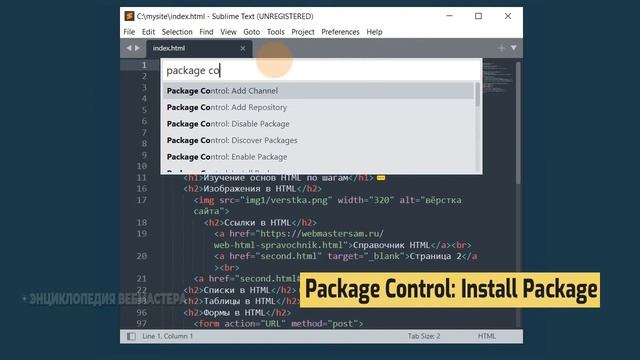Open the Tools menu
This screenshot has width=640, height=360.
coord(276,32)
